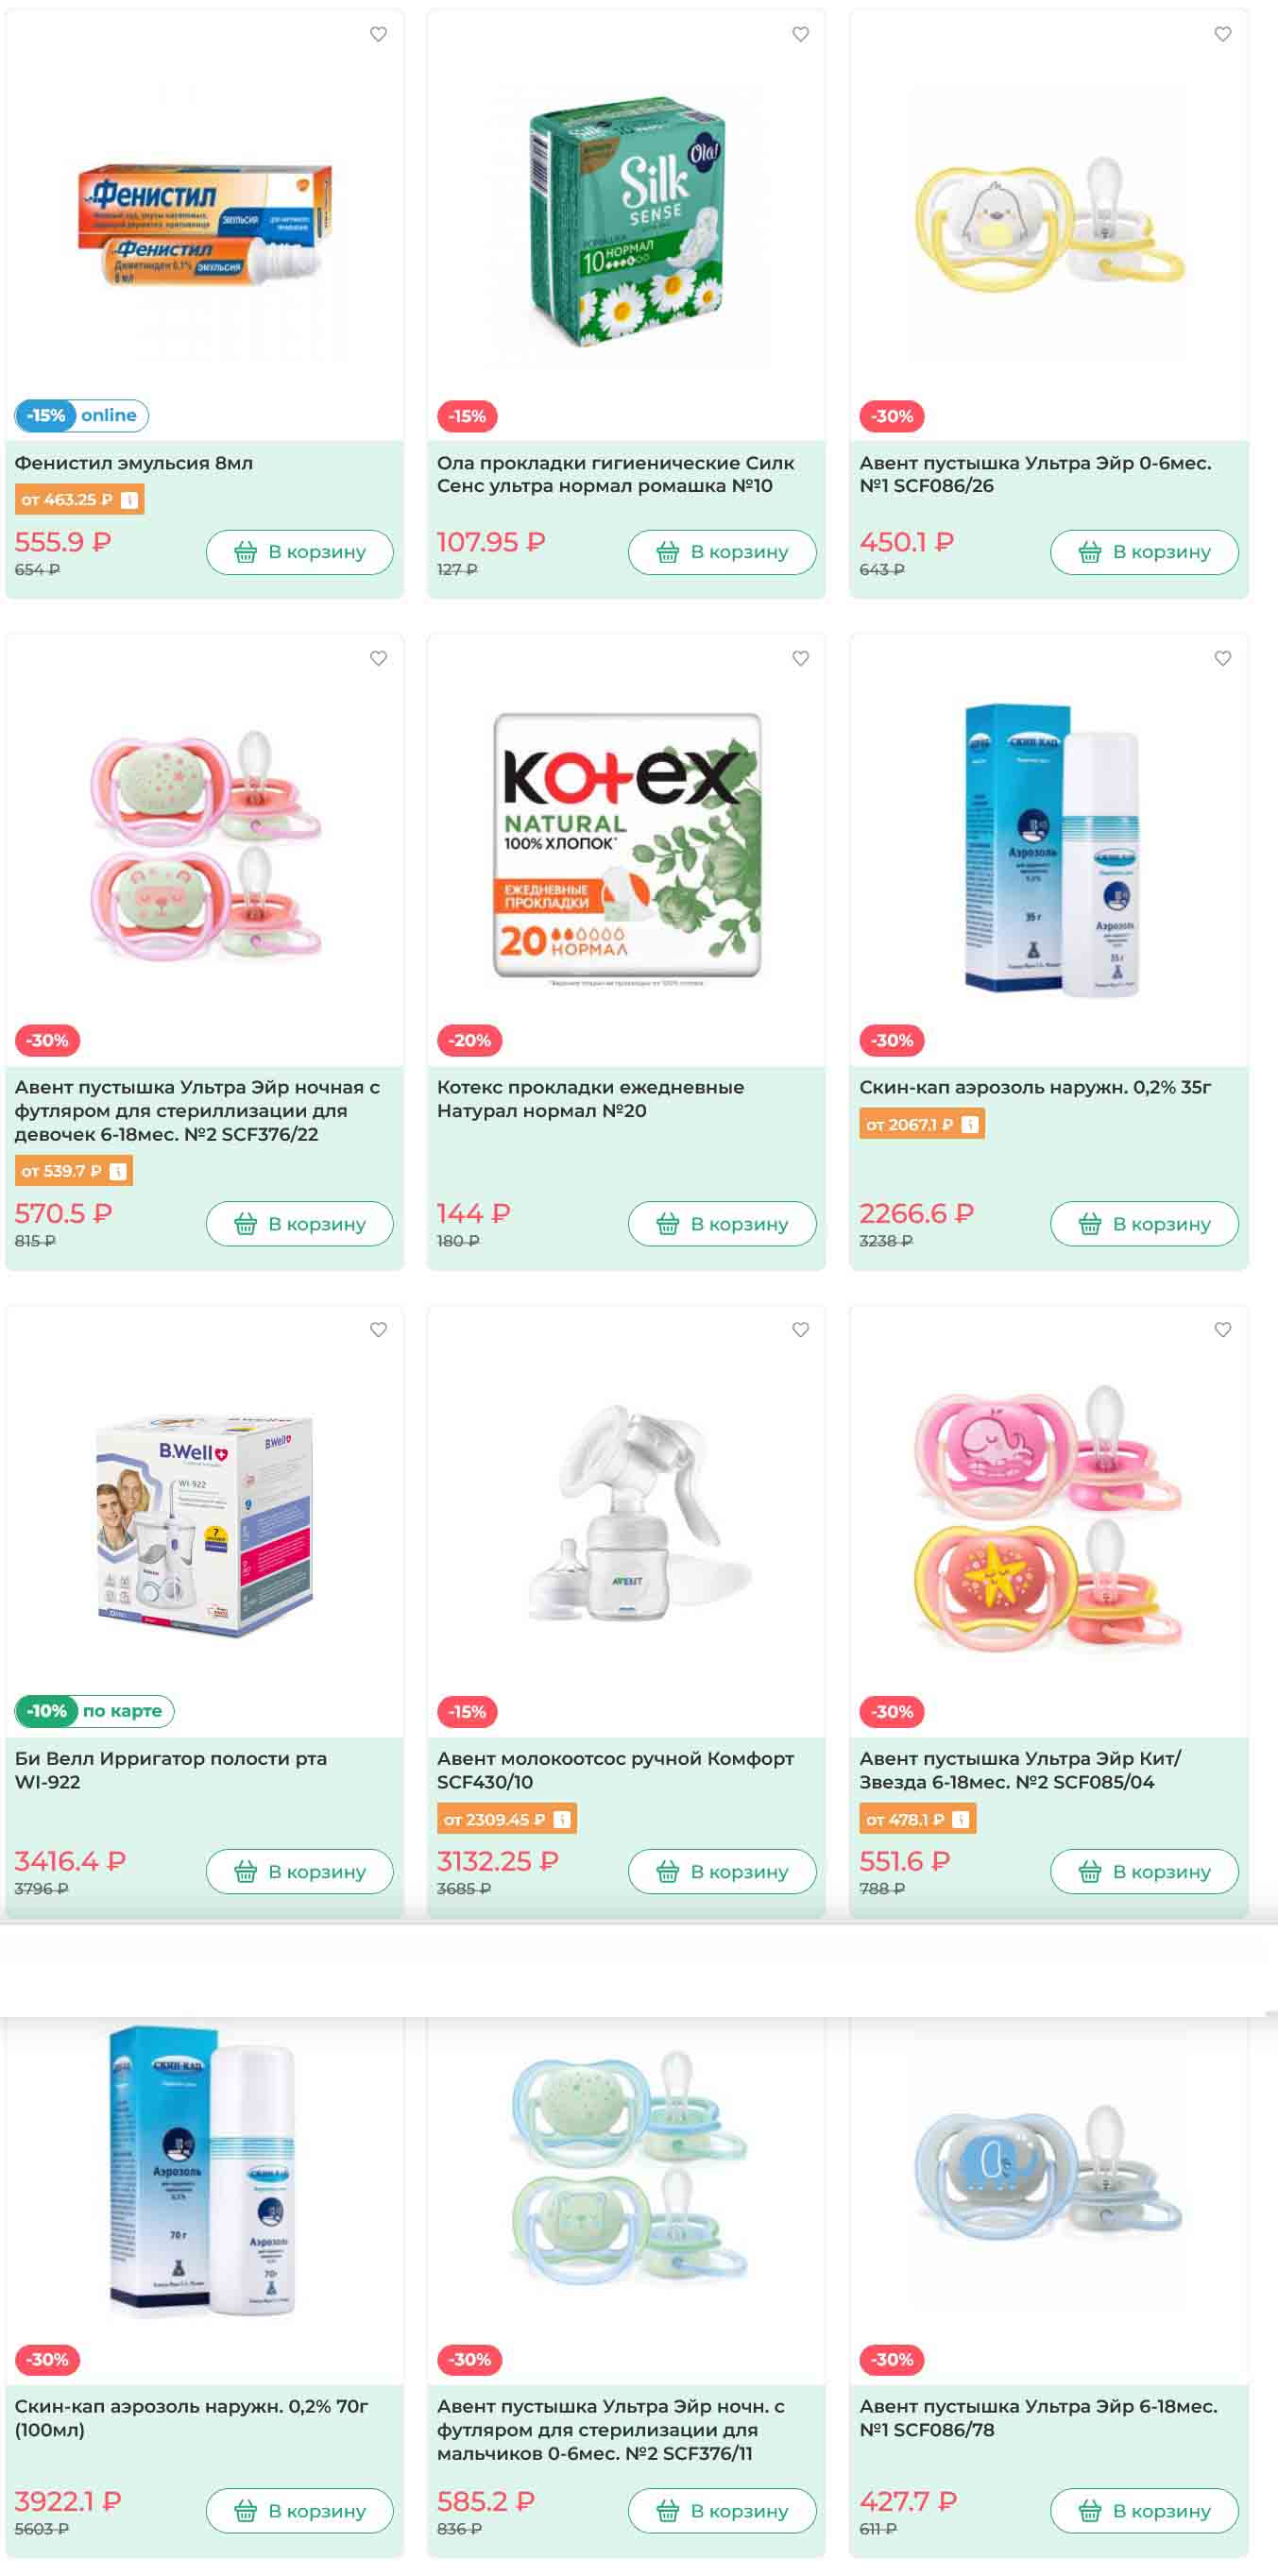Click heart icon on yellow Авент pacifier card
Image resolution: width=1278 pixels, height=2576 pixels.
point(1222,34)
